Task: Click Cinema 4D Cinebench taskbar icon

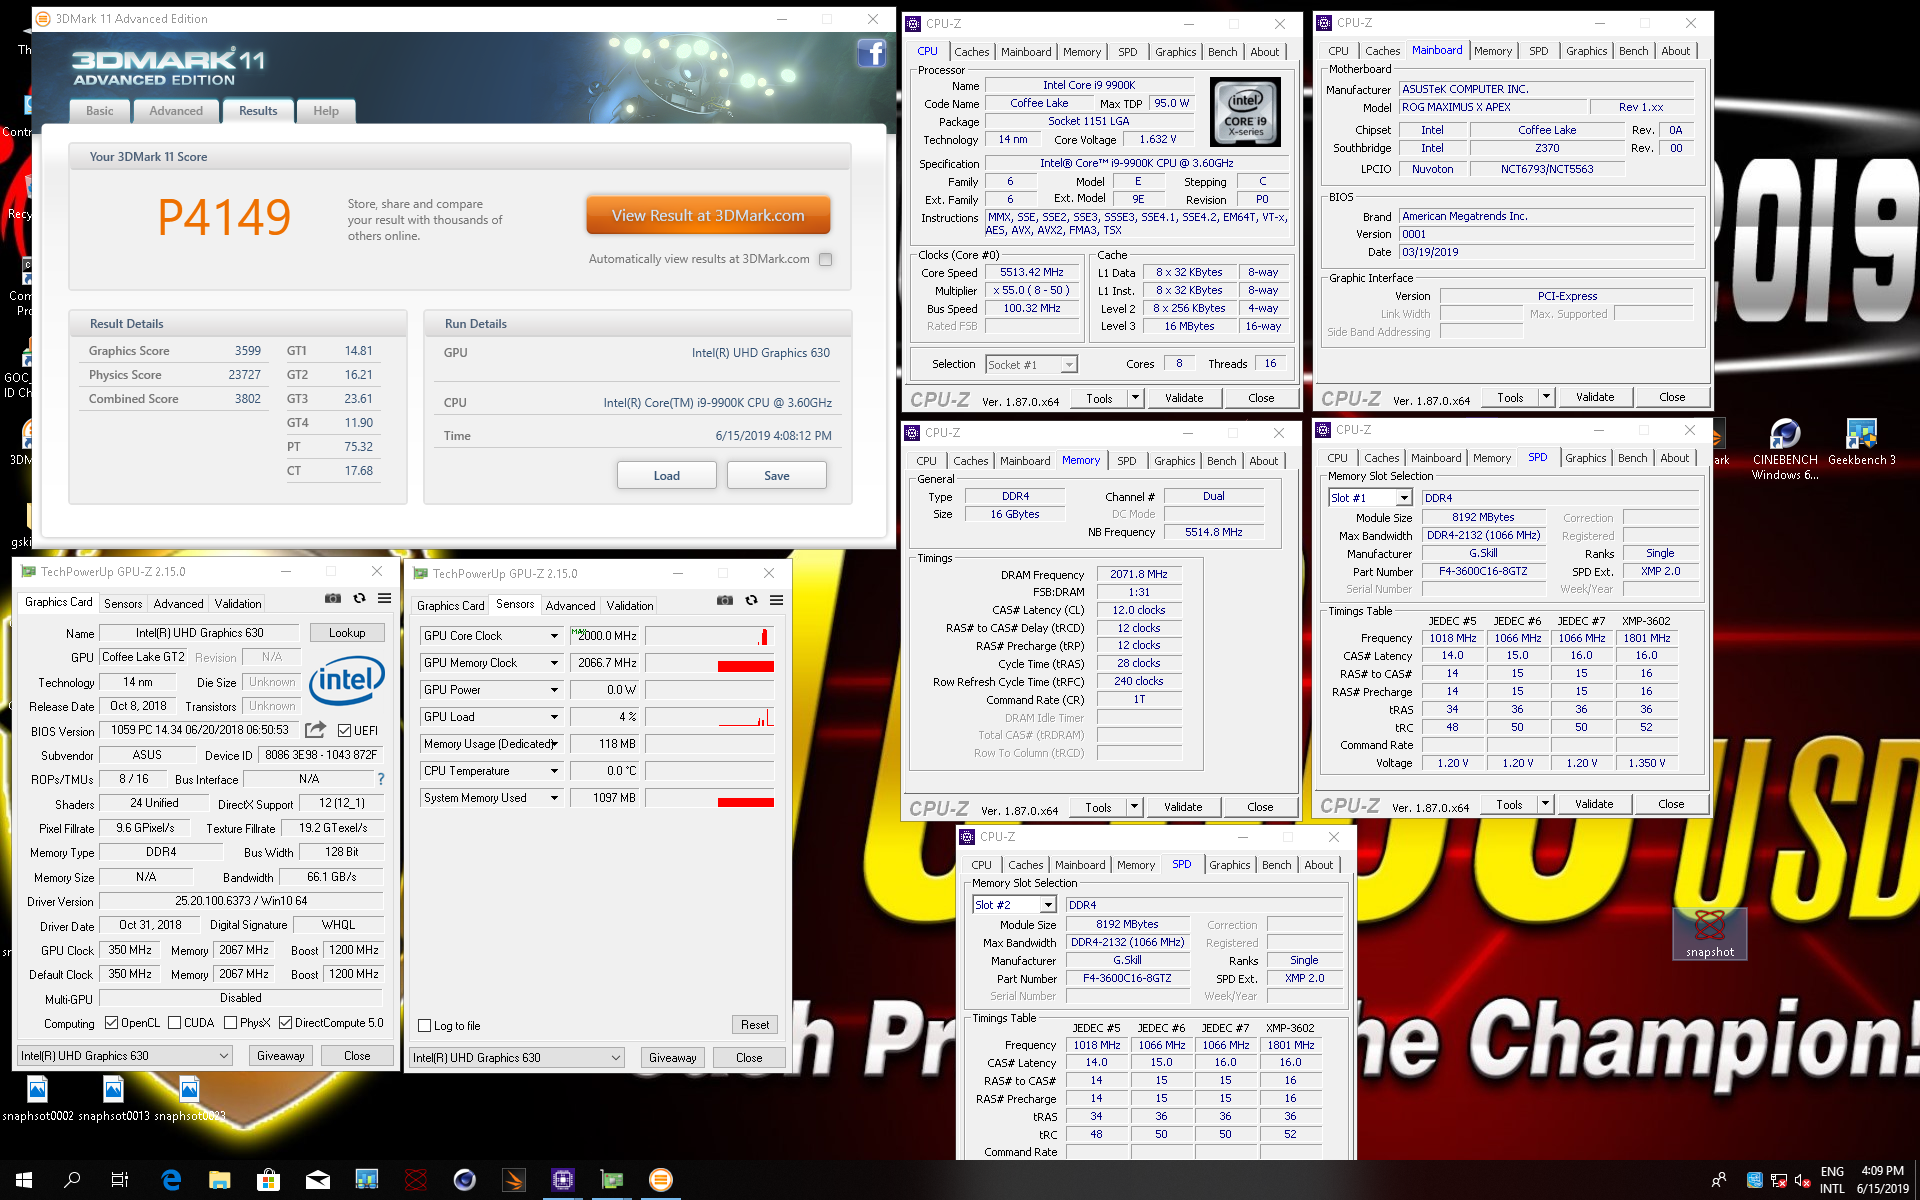Action: (464, 1180)
